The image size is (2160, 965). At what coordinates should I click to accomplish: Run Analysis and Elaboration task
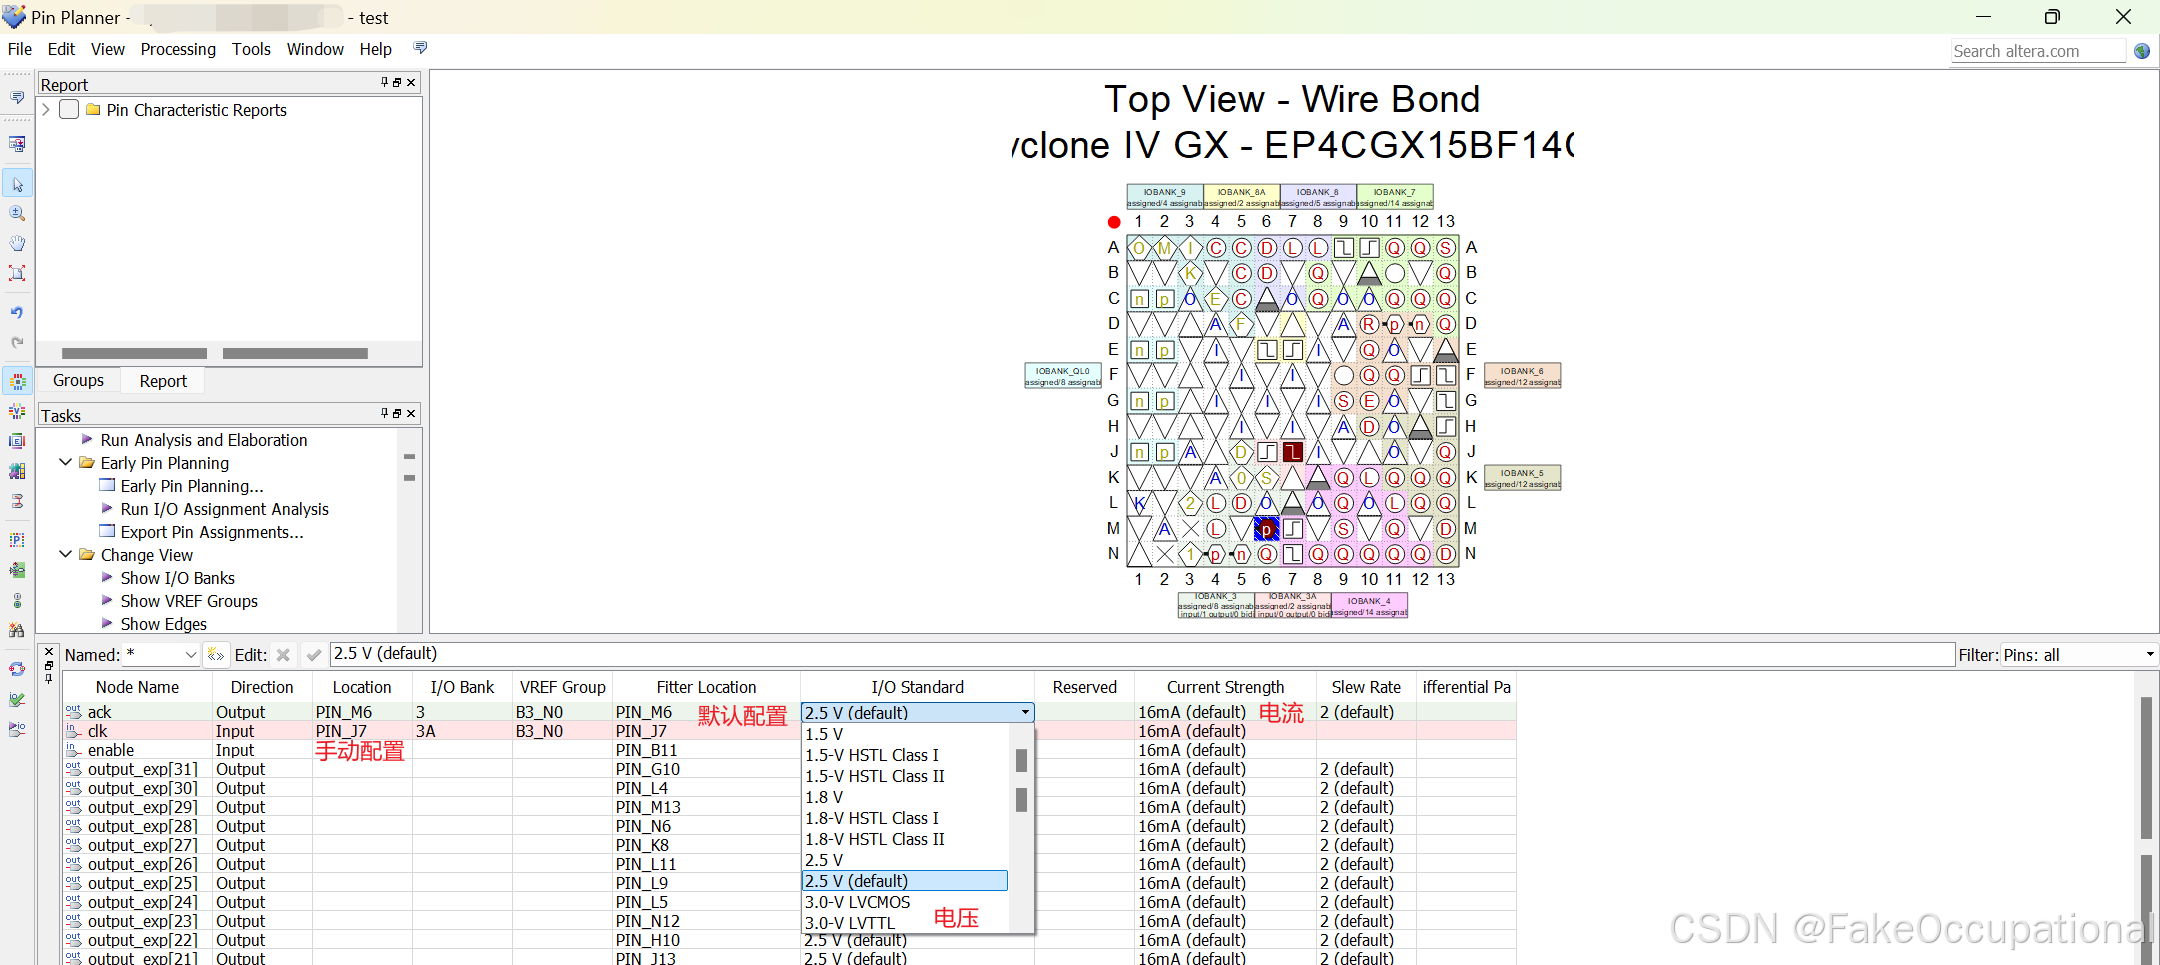[x=204, y=440]
